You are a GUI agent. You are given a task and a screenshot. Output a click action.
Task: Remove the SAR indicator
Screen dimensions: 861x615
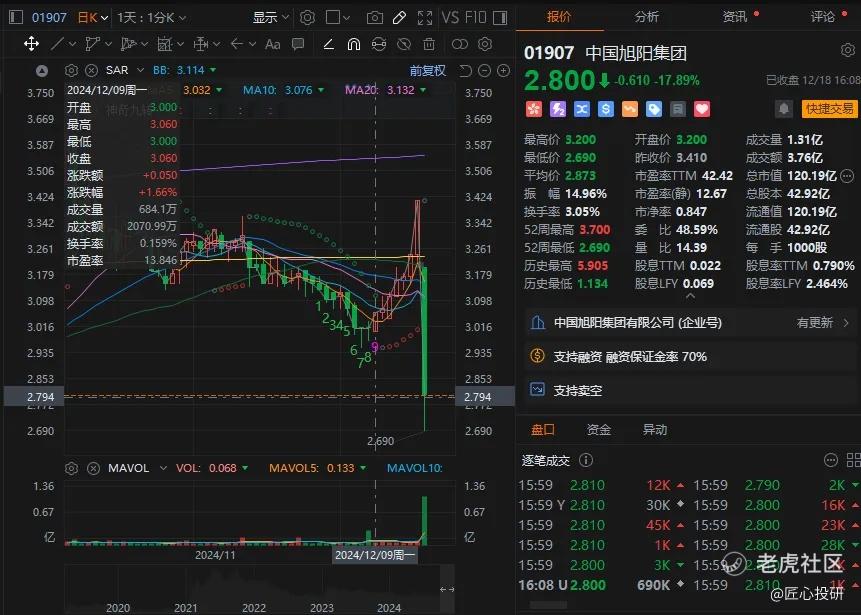92,70
